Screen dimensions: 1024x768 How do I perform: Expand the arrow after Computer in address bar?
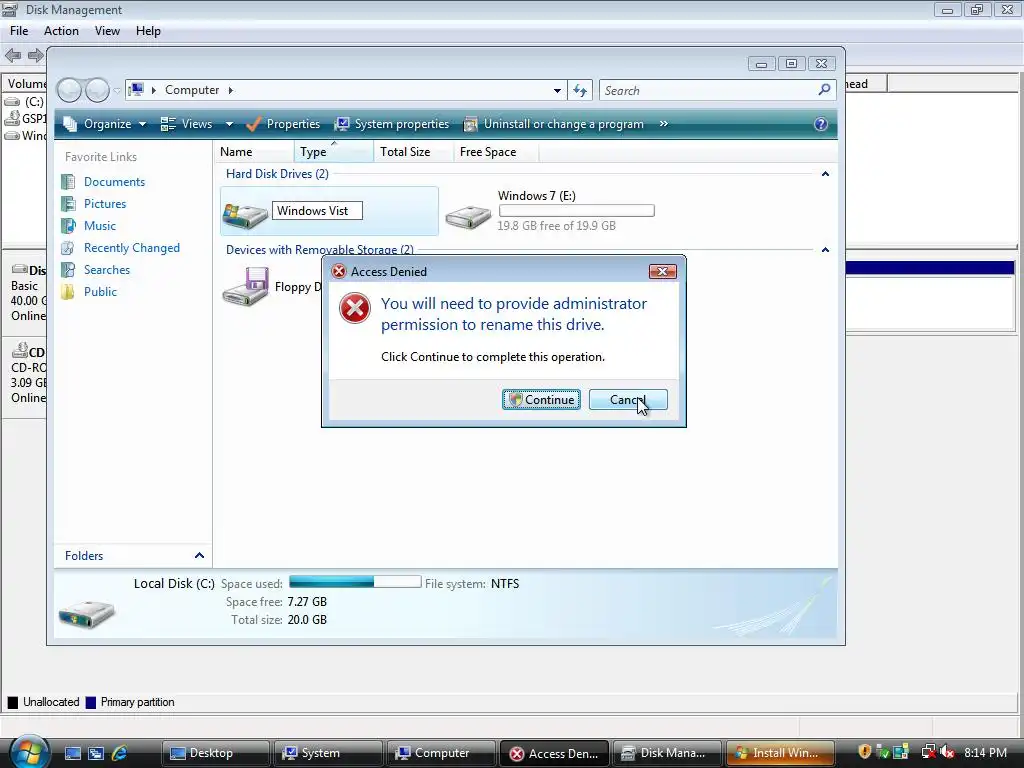231,90
